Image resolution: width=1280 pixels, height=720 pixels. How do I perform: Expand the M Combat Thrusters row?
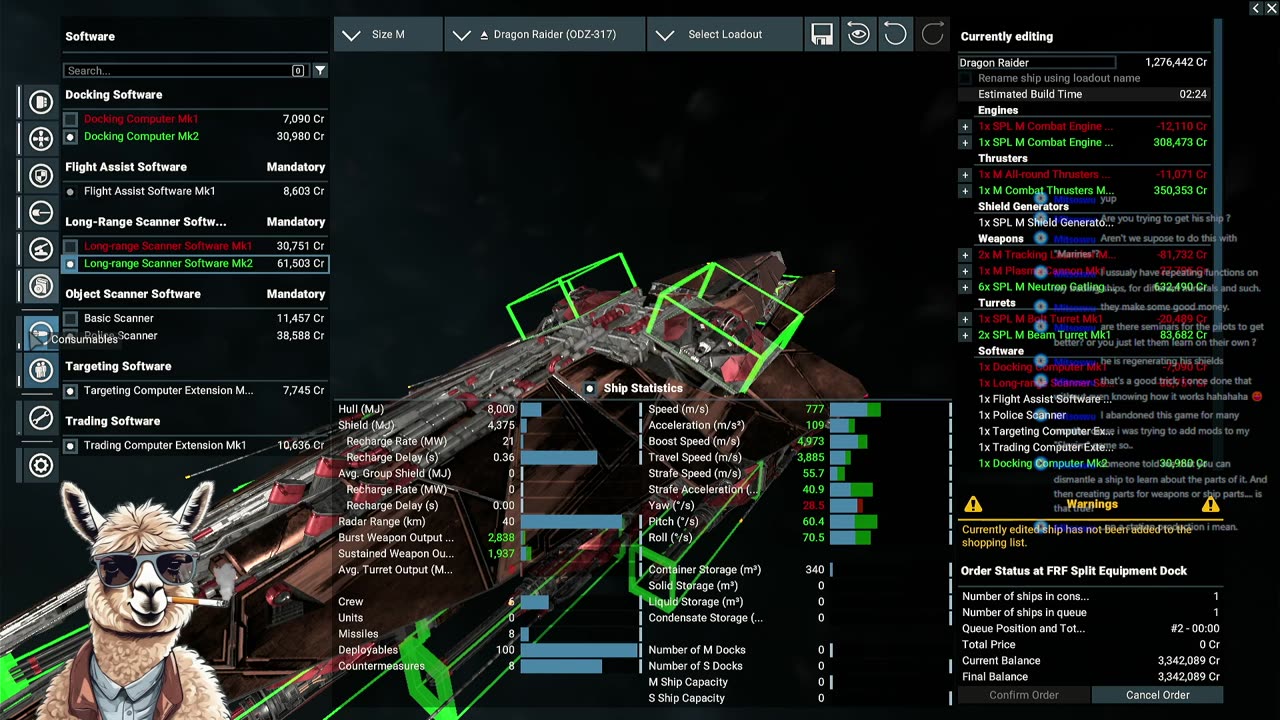pos(965,191)
